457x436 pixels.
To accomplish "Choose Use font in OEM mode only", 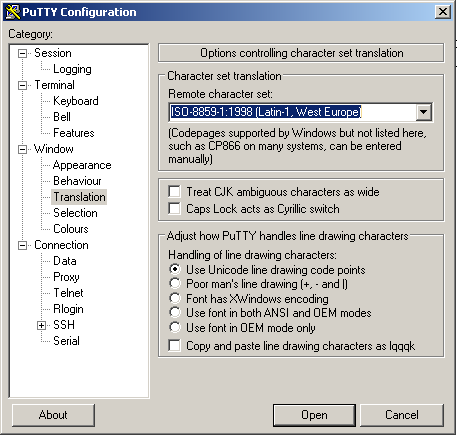I will pos(175,327).
